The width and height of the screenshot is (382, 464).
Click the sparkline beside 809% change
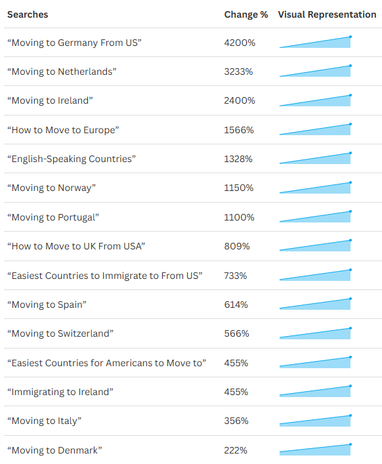tap(315, 246)
